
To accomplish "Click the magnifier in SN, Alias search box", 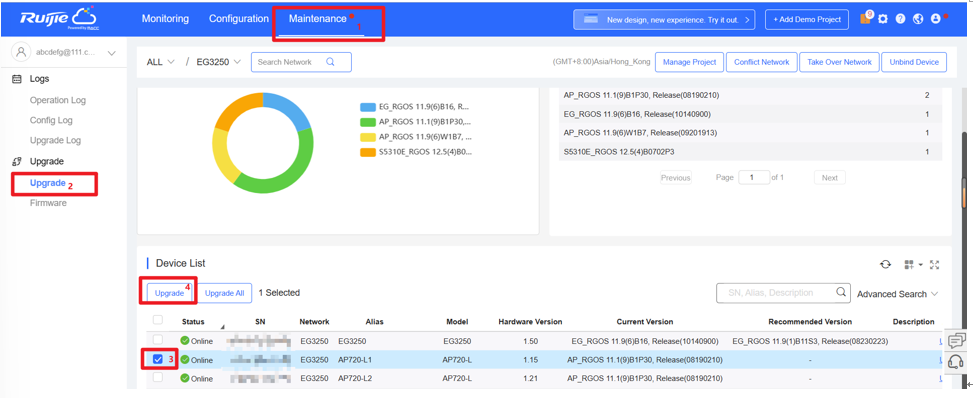I will pos(841,292).
